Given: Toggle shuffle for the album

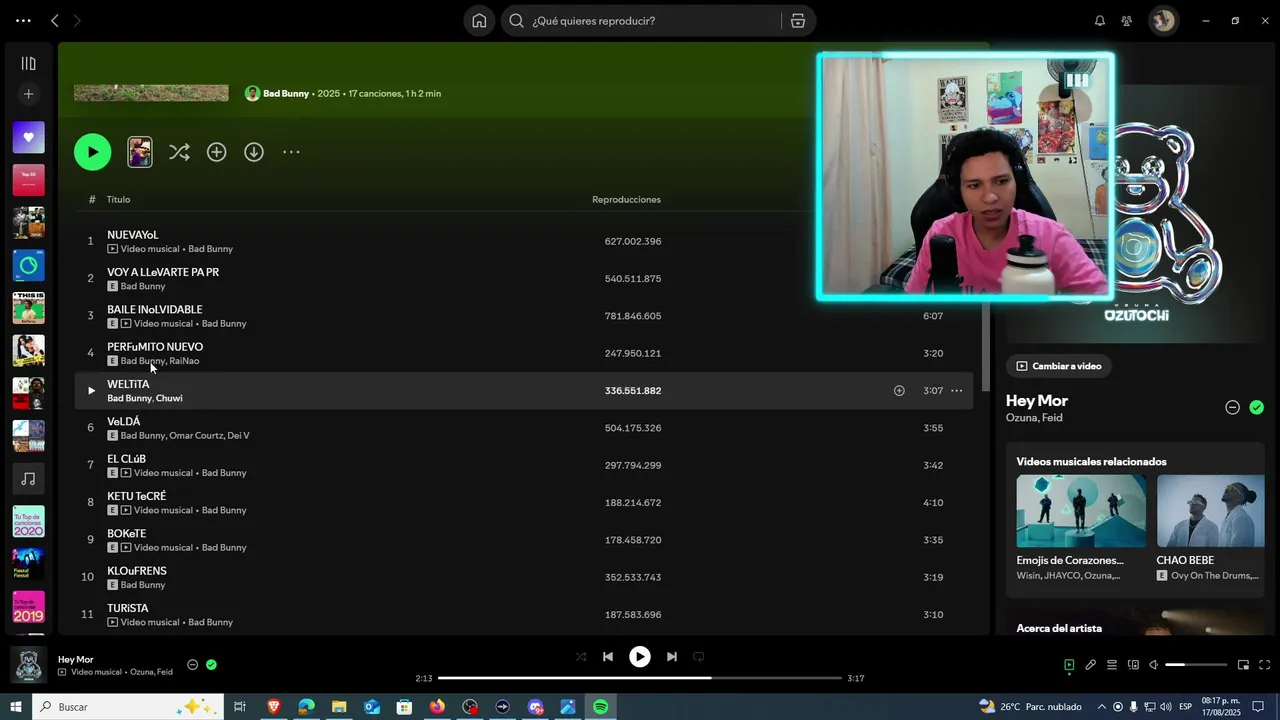Looking at the screenshot, I should pos(179,152).
